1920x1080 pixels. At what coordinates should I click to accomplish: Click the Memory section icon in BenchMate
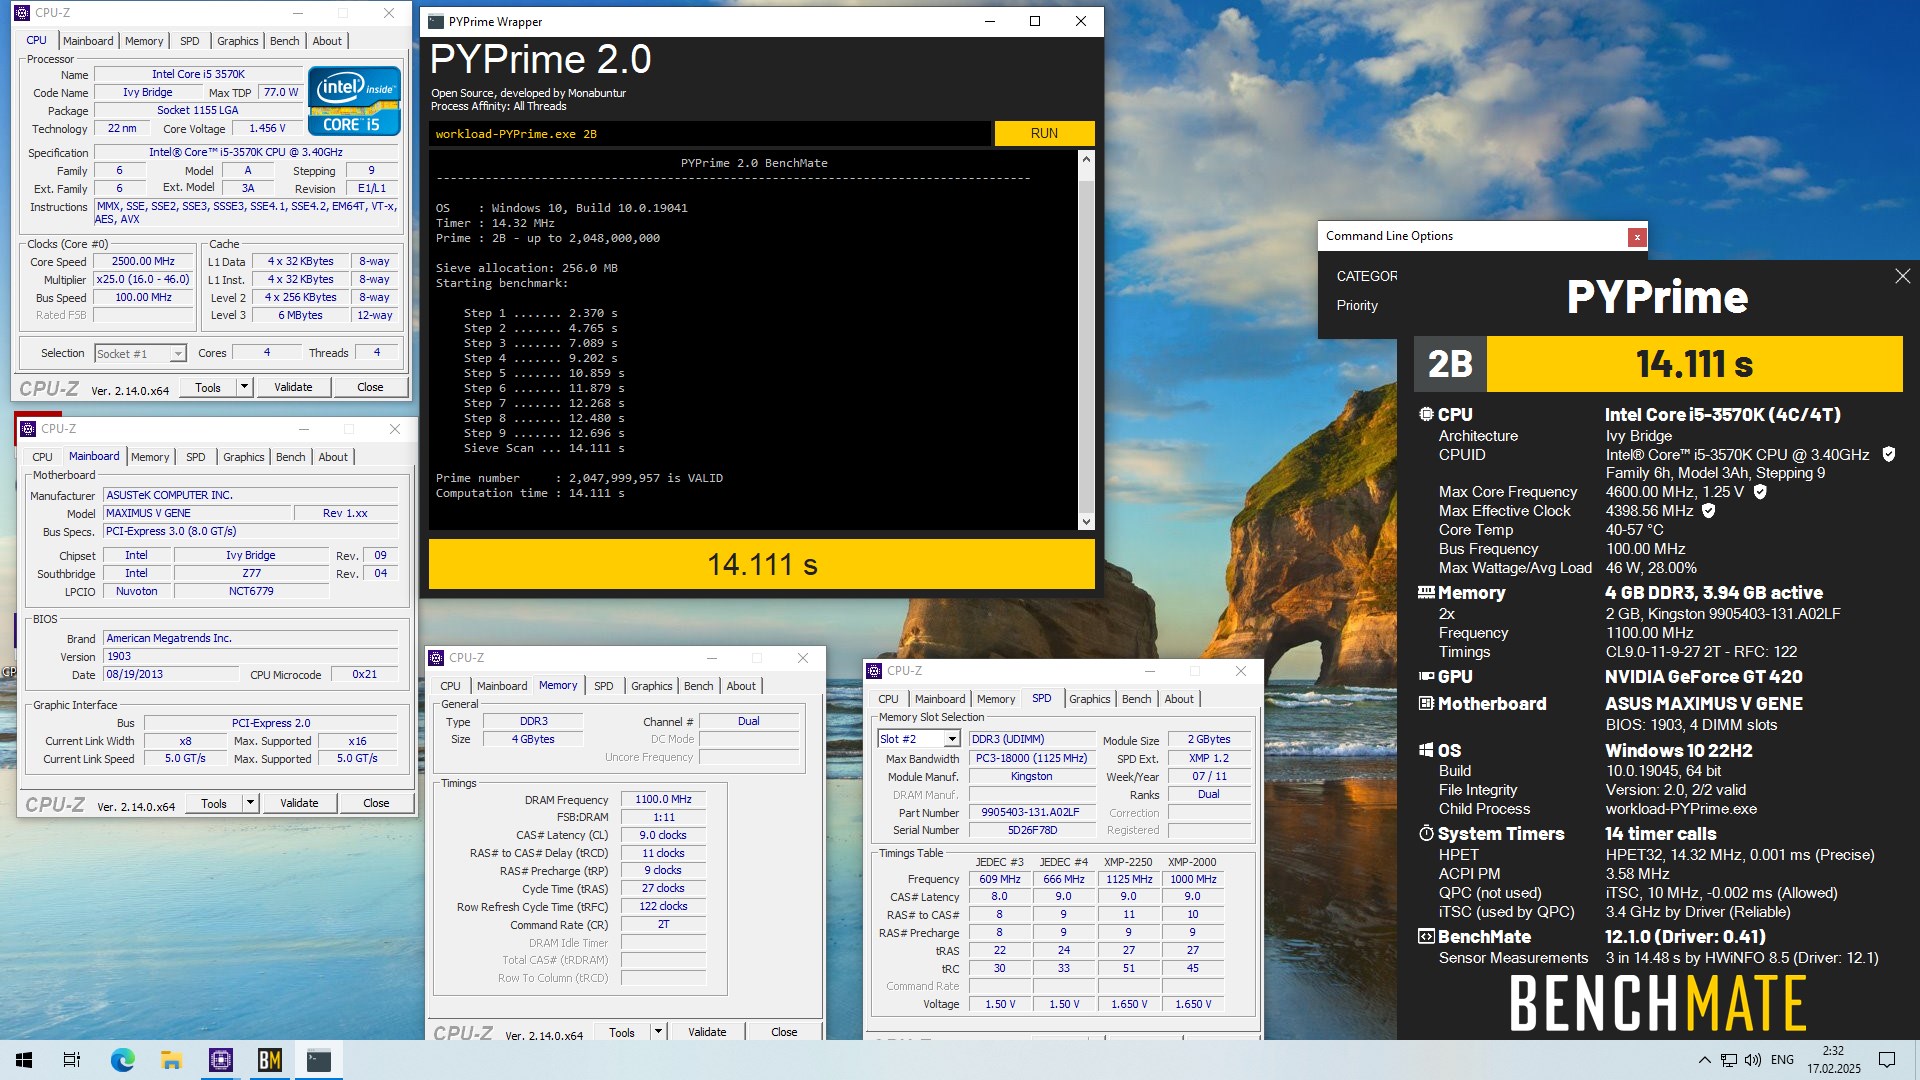[1426, 592]
